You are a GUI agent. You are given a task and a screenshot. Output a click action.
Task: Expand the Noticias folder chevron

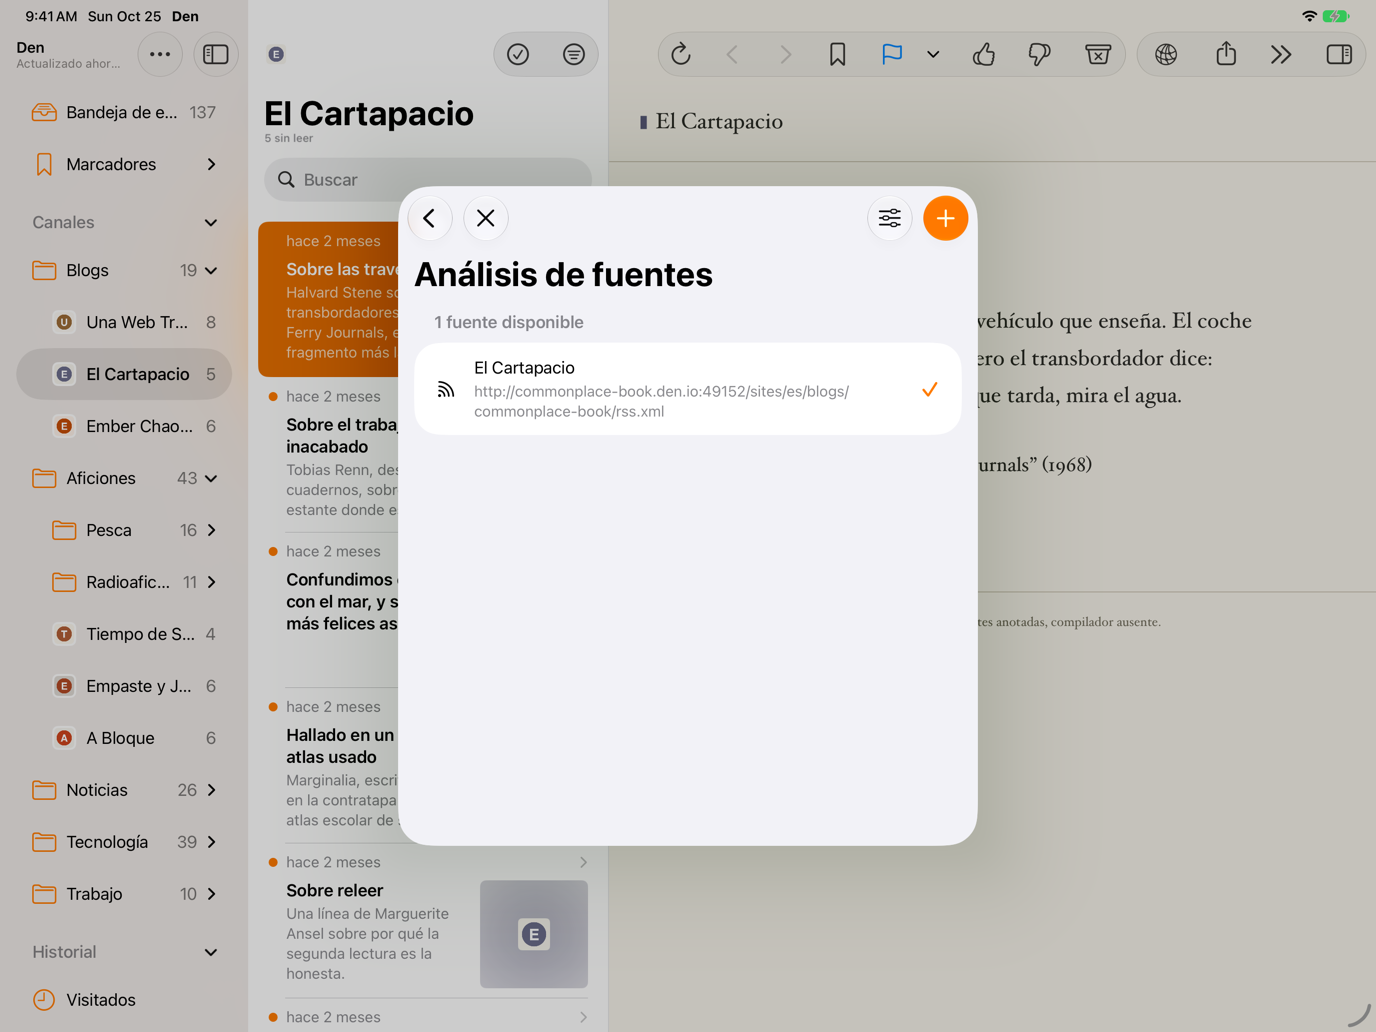pos(211,790)
